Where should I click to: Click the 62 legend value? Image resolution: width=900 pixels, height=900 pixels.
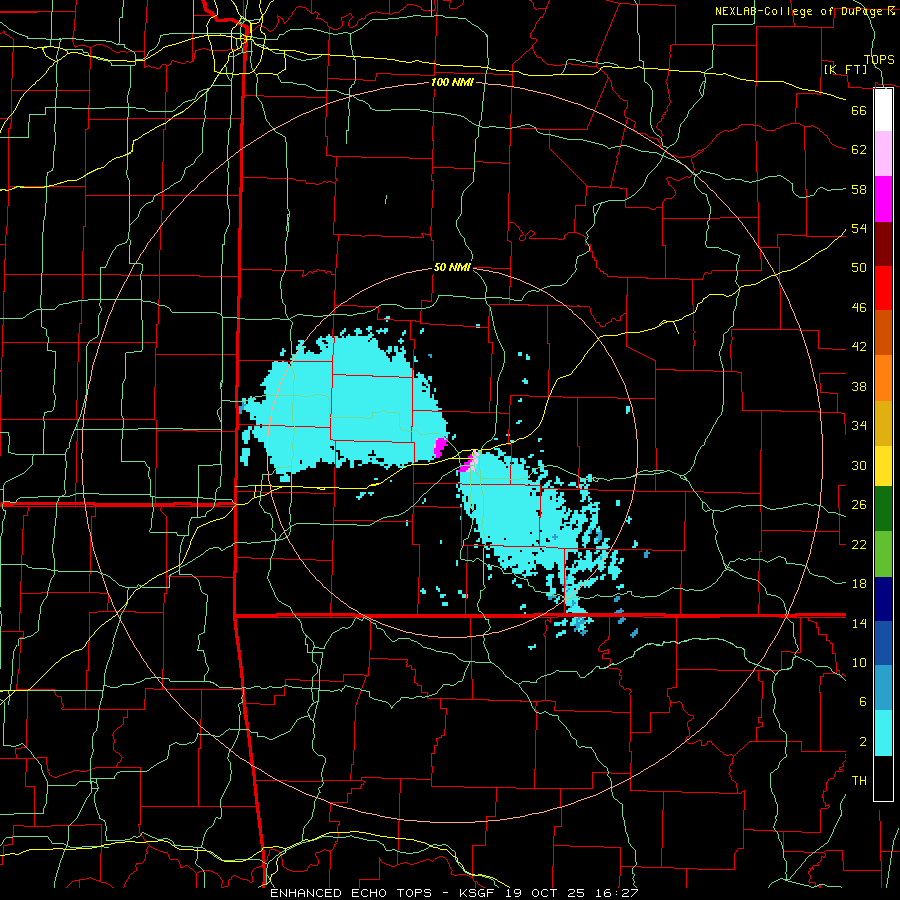(x=859, y=150)
